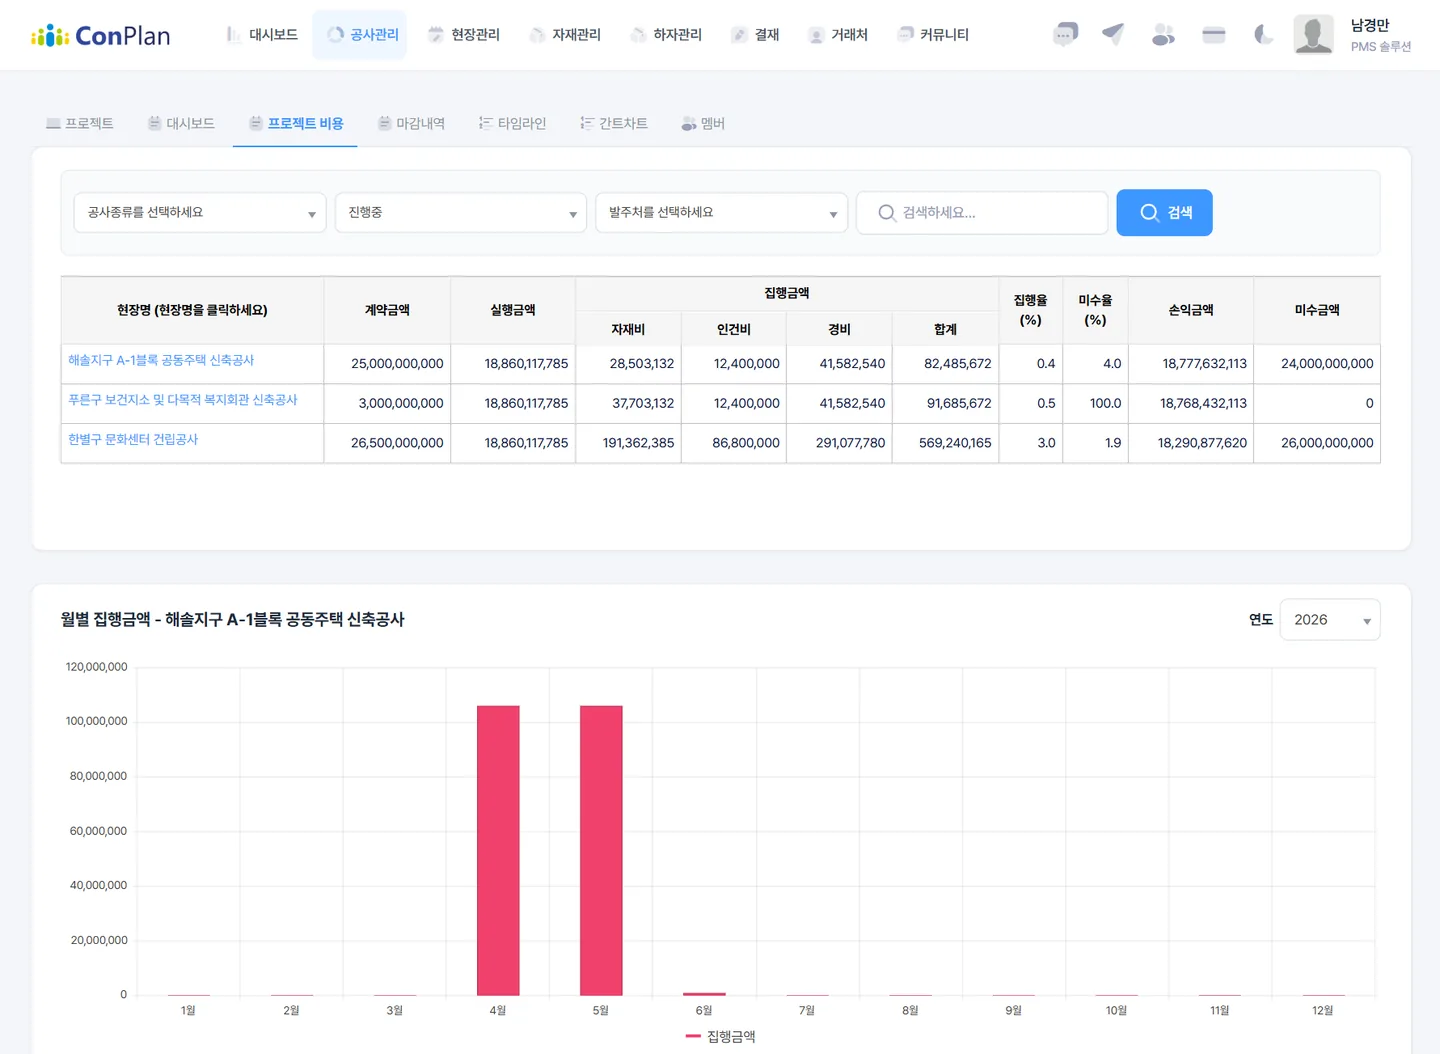Open the chat messages icon
Image resolution: width=1440 pixels, height=1054 pixels.
tap(1065, 35)
